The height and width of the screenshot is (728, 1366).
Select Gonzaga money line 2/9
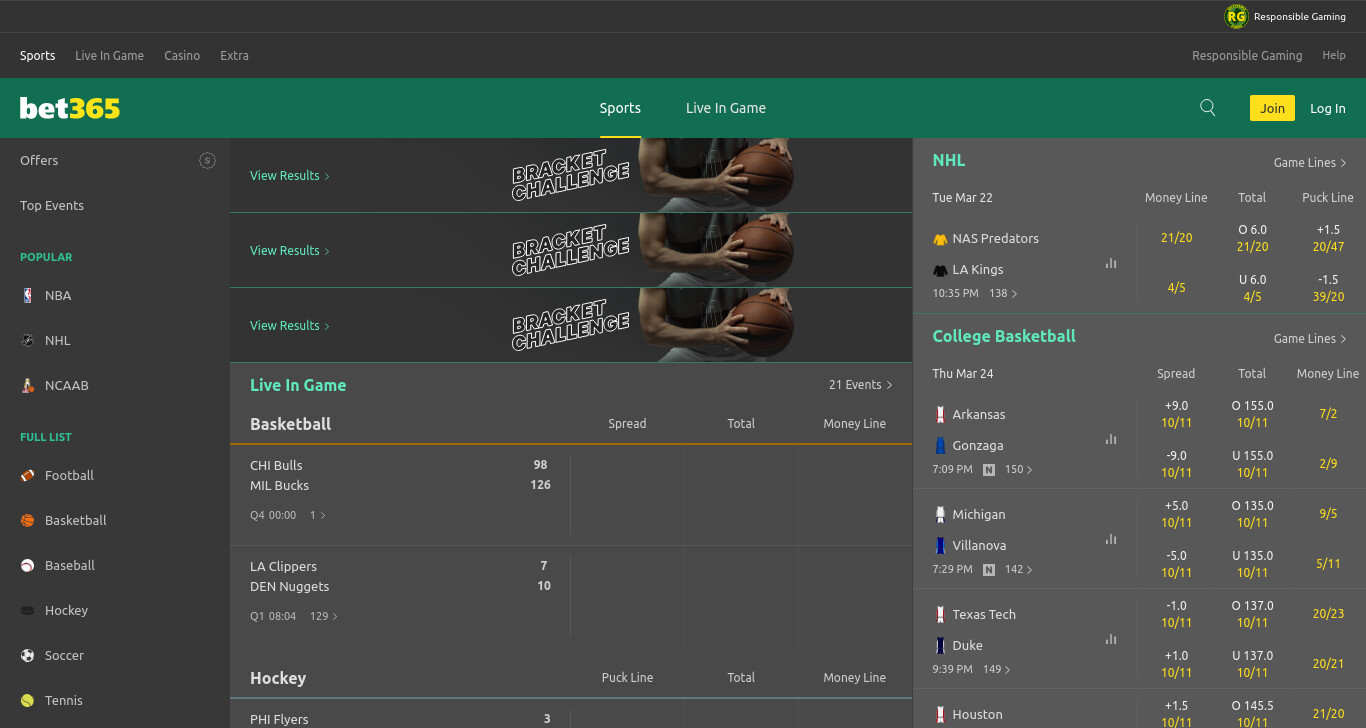pyautogui.click(x=1328, y=463)
